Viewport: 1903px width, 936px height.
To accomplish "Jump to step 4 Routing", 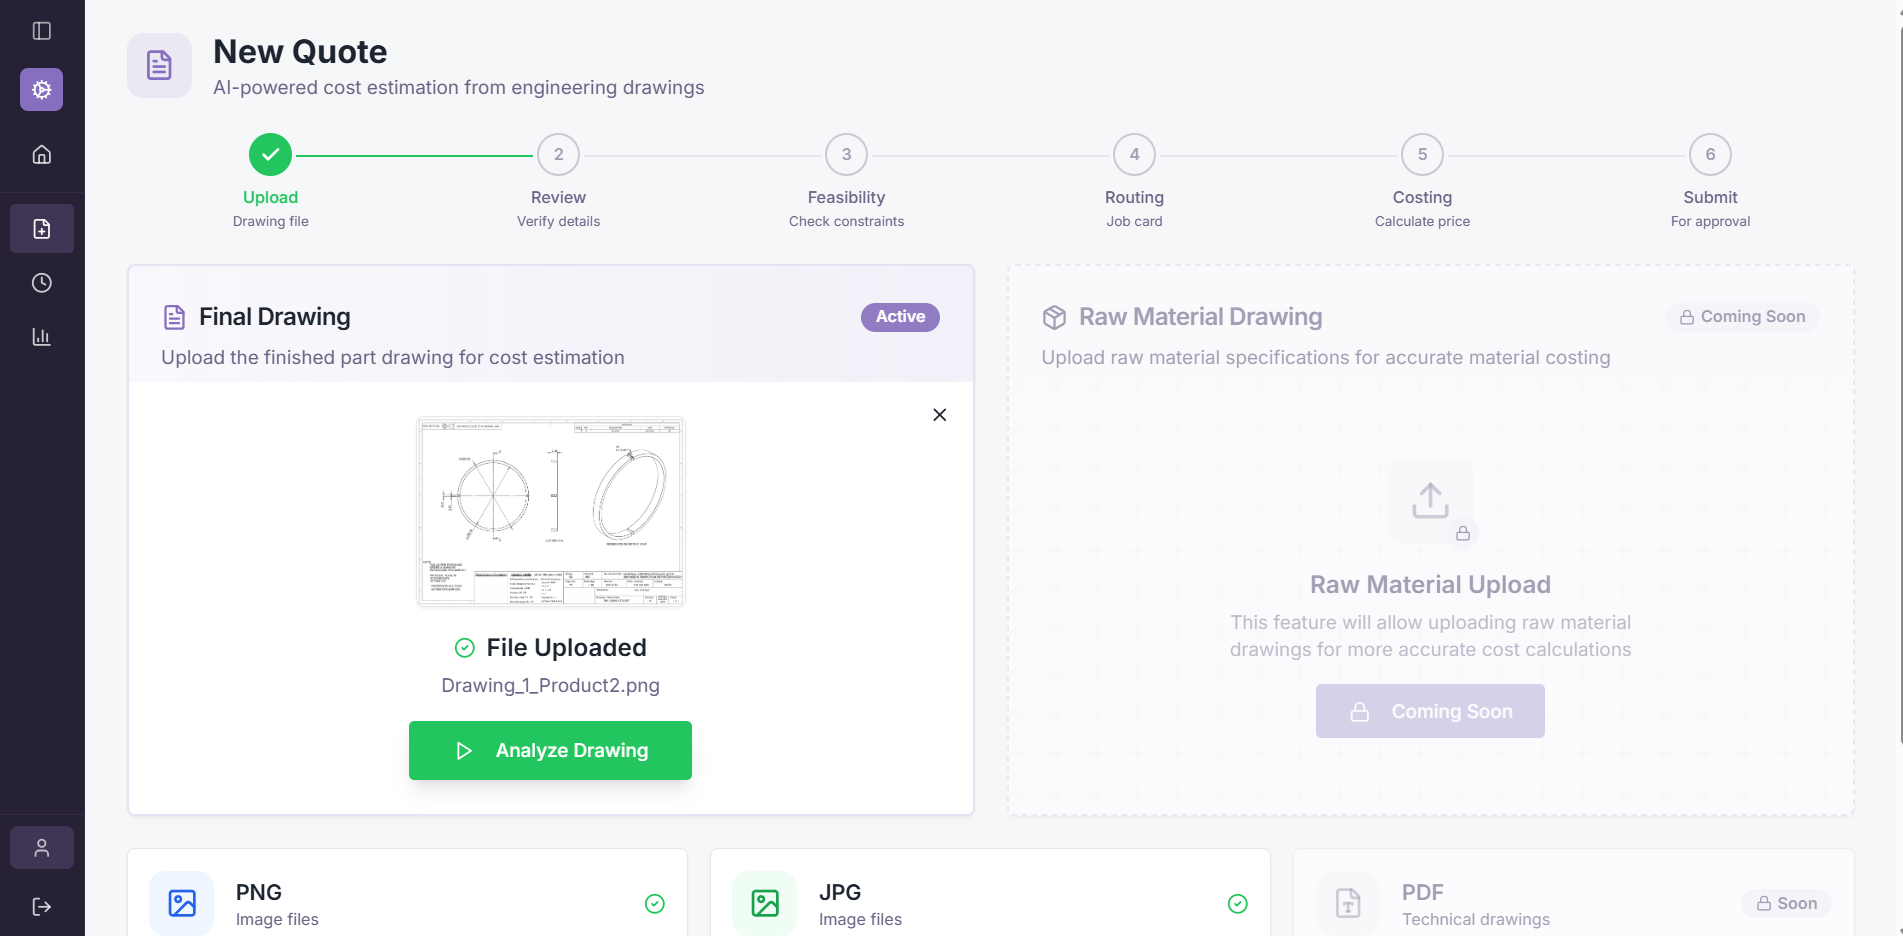I will (1134, 155).
